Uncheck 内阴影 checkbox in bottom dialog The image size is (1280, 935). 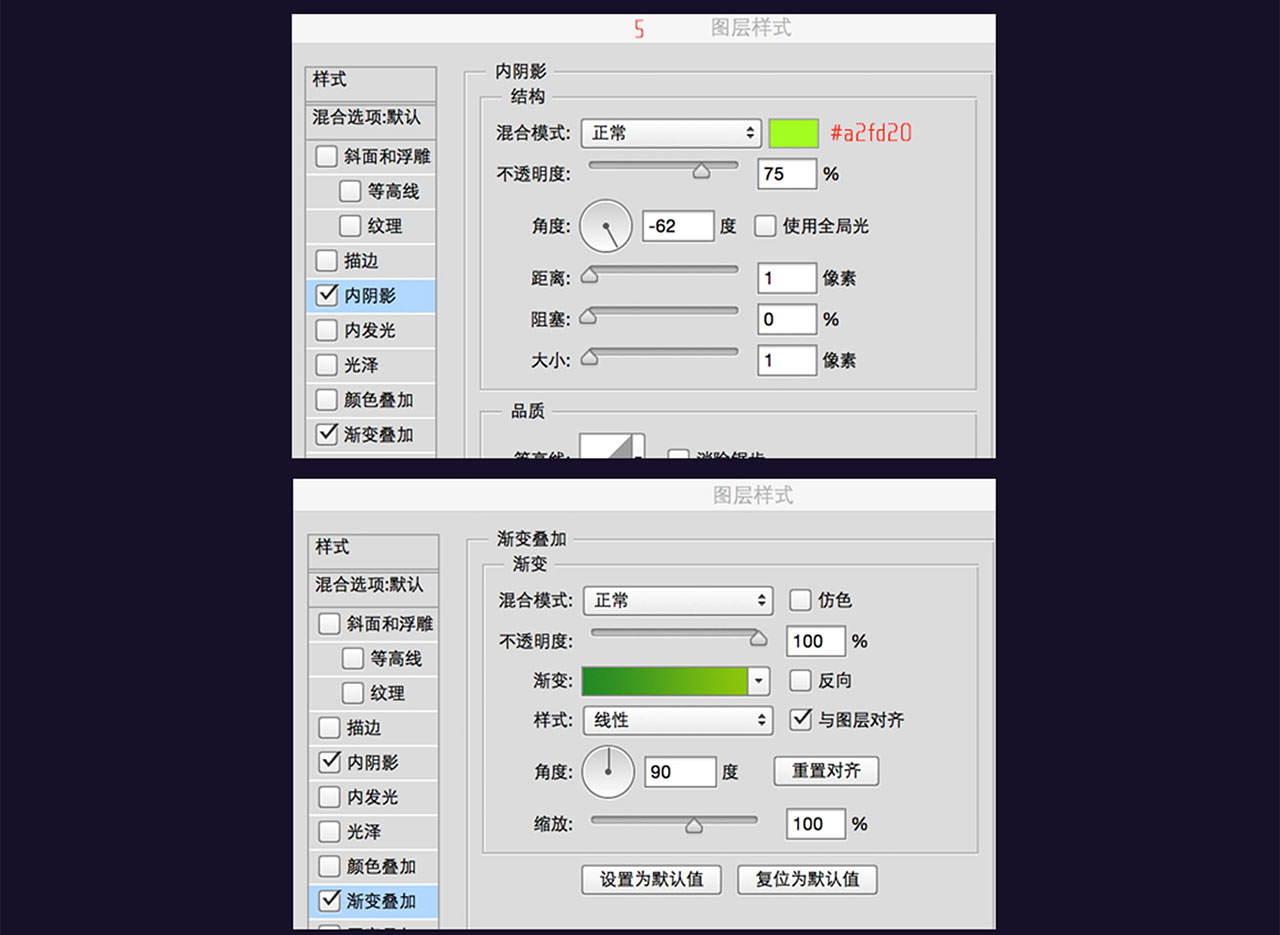[329, 762]
